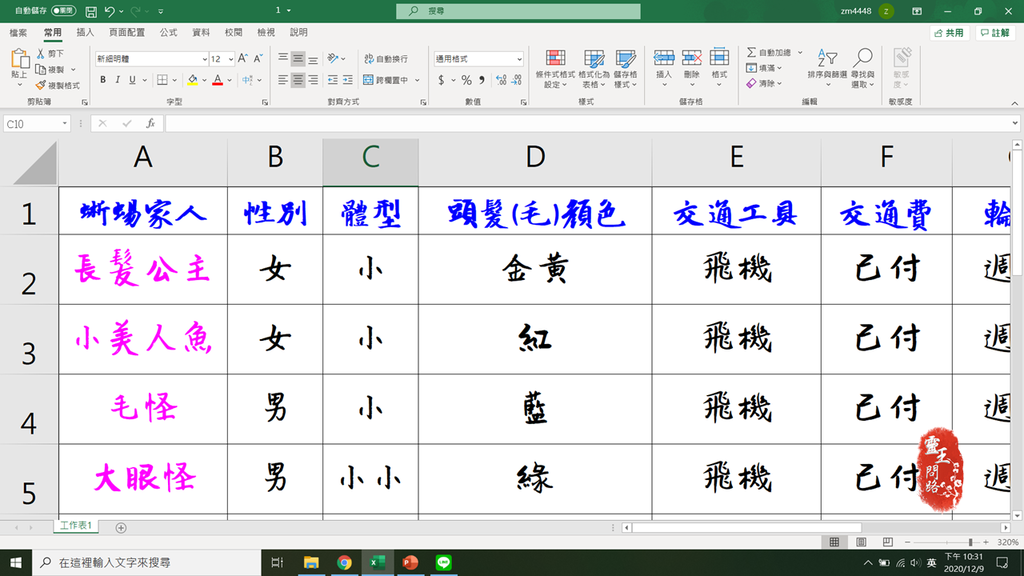Apply the red font color
The width and height of the screenshot is (1024, 576).
point(217,80)
